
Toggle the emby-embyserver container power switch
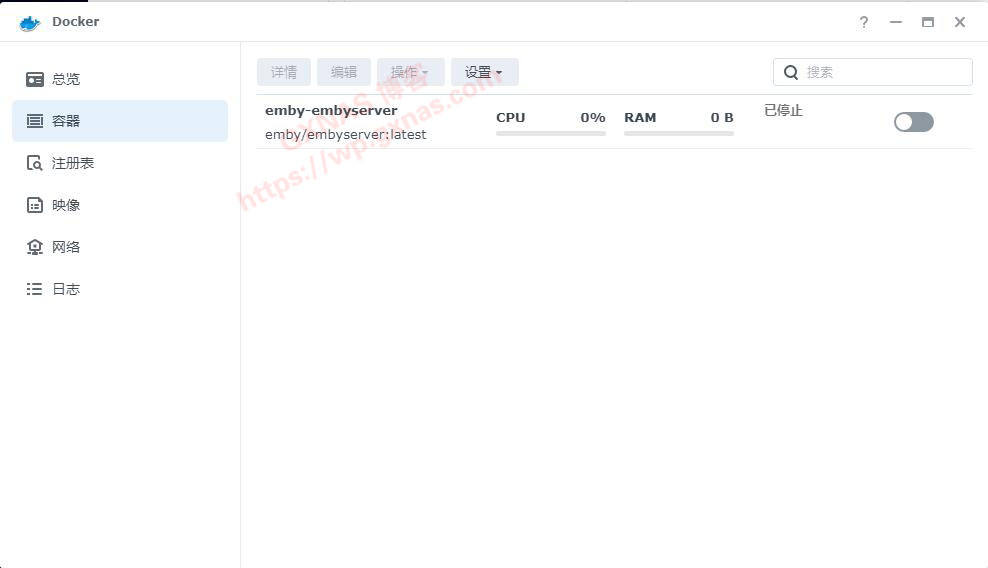click(x=913, y=122)
